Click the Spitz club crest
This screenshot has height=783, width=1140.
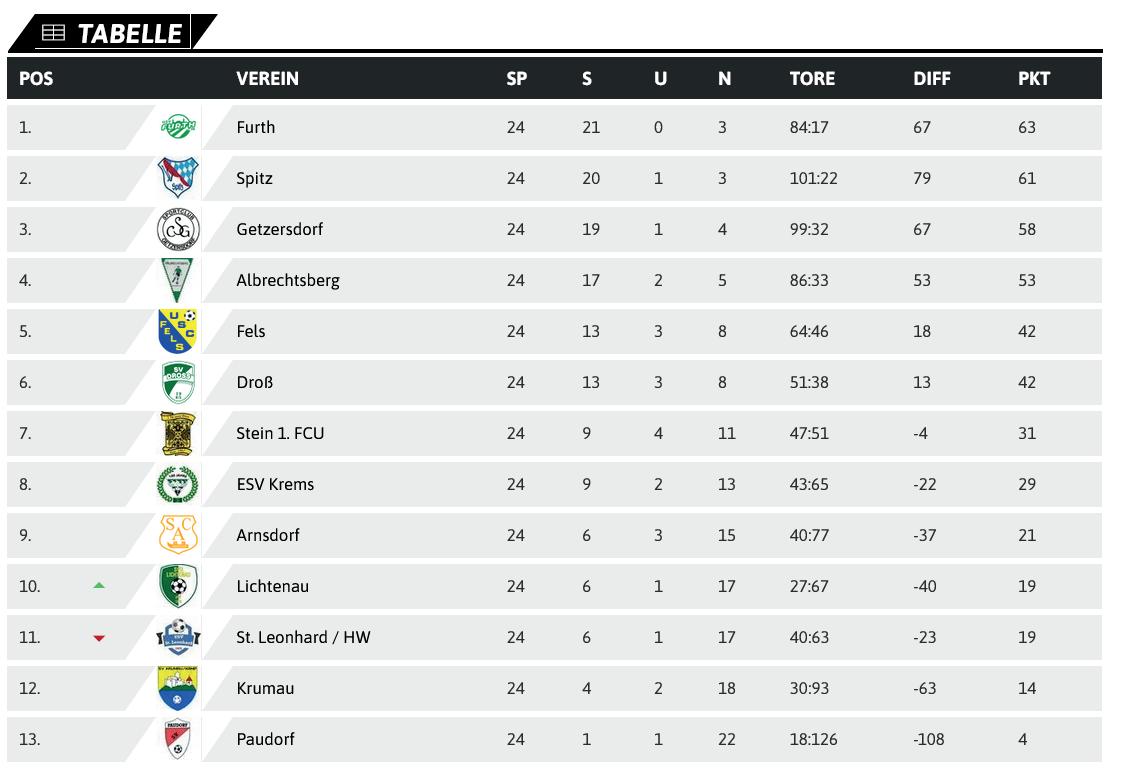(x=178, y=177)
